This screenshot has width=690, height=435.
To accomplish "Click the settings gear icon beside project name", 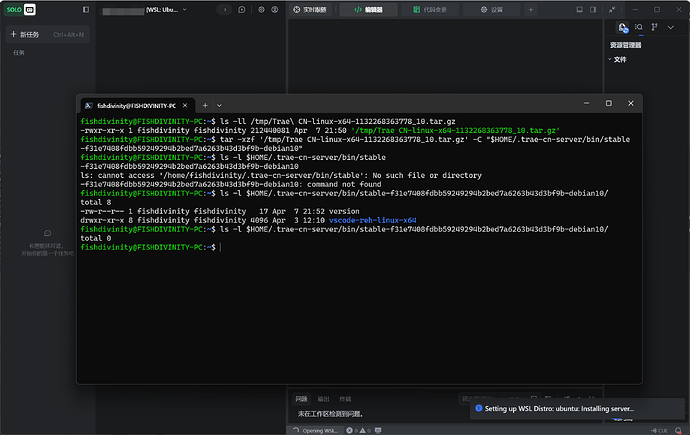I will (x=261, y=9).
